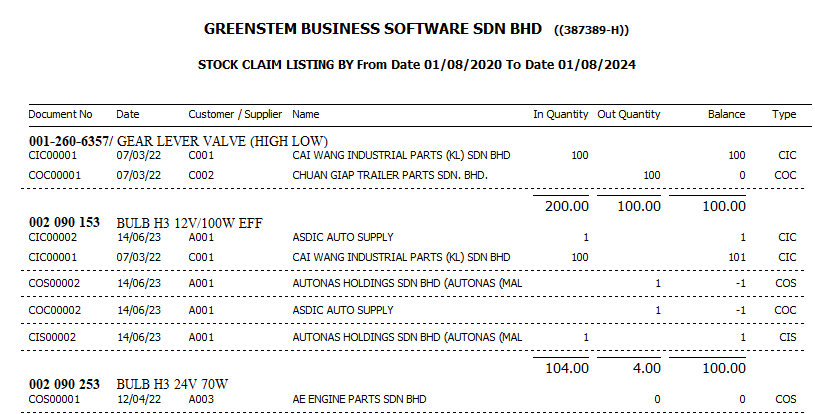This screenshot has height=414, width=815.
Task: Select the registration number '((387389-H))'
Action: (x=591, y=30)
